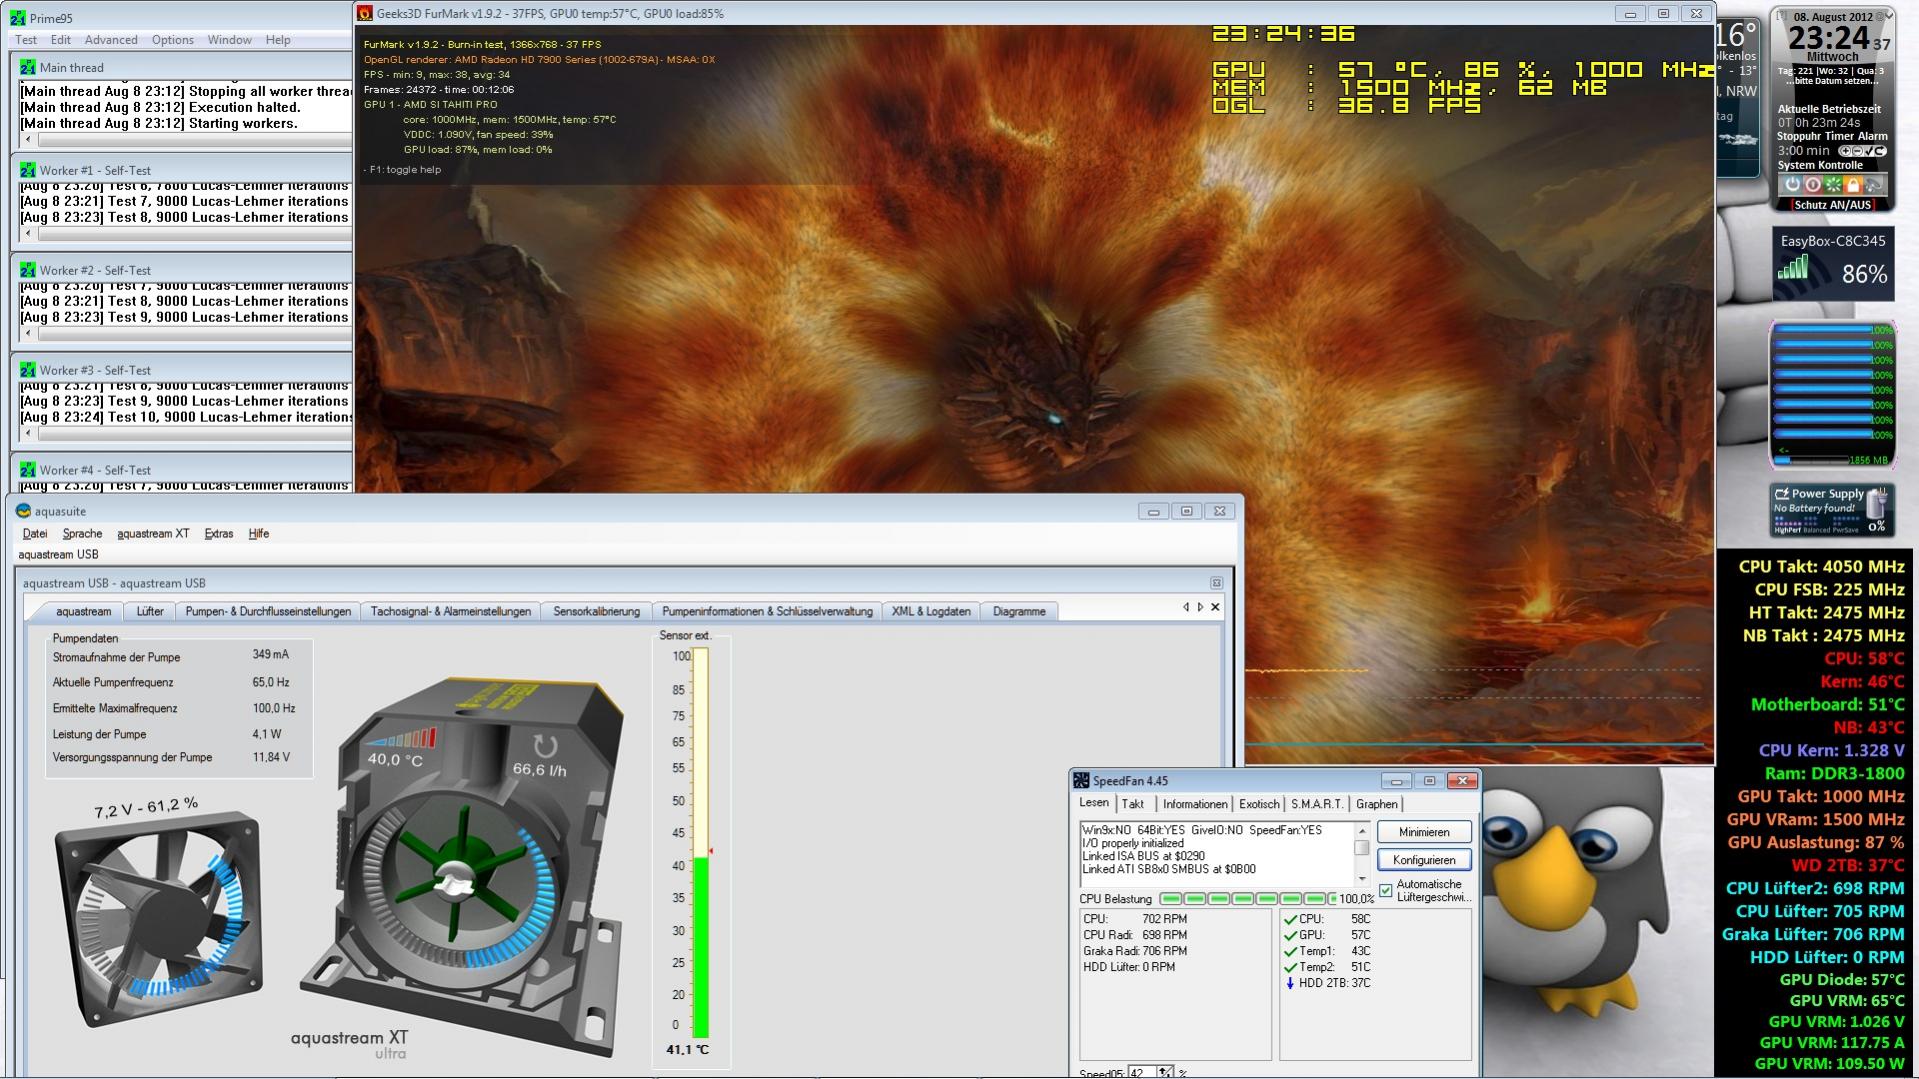Click the Konfigurieren button in SpeedFan
Image resolution: width=1919 pixels, height=1079 pixels.
pyautogui.click(x=1424, y=860)
